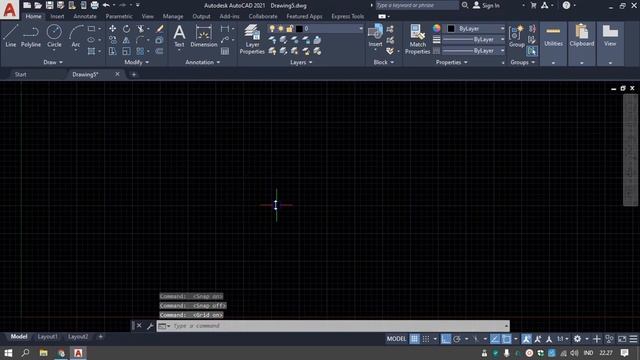
Task: Click the Scale tool icon
Action: click(x=127, y=51)
